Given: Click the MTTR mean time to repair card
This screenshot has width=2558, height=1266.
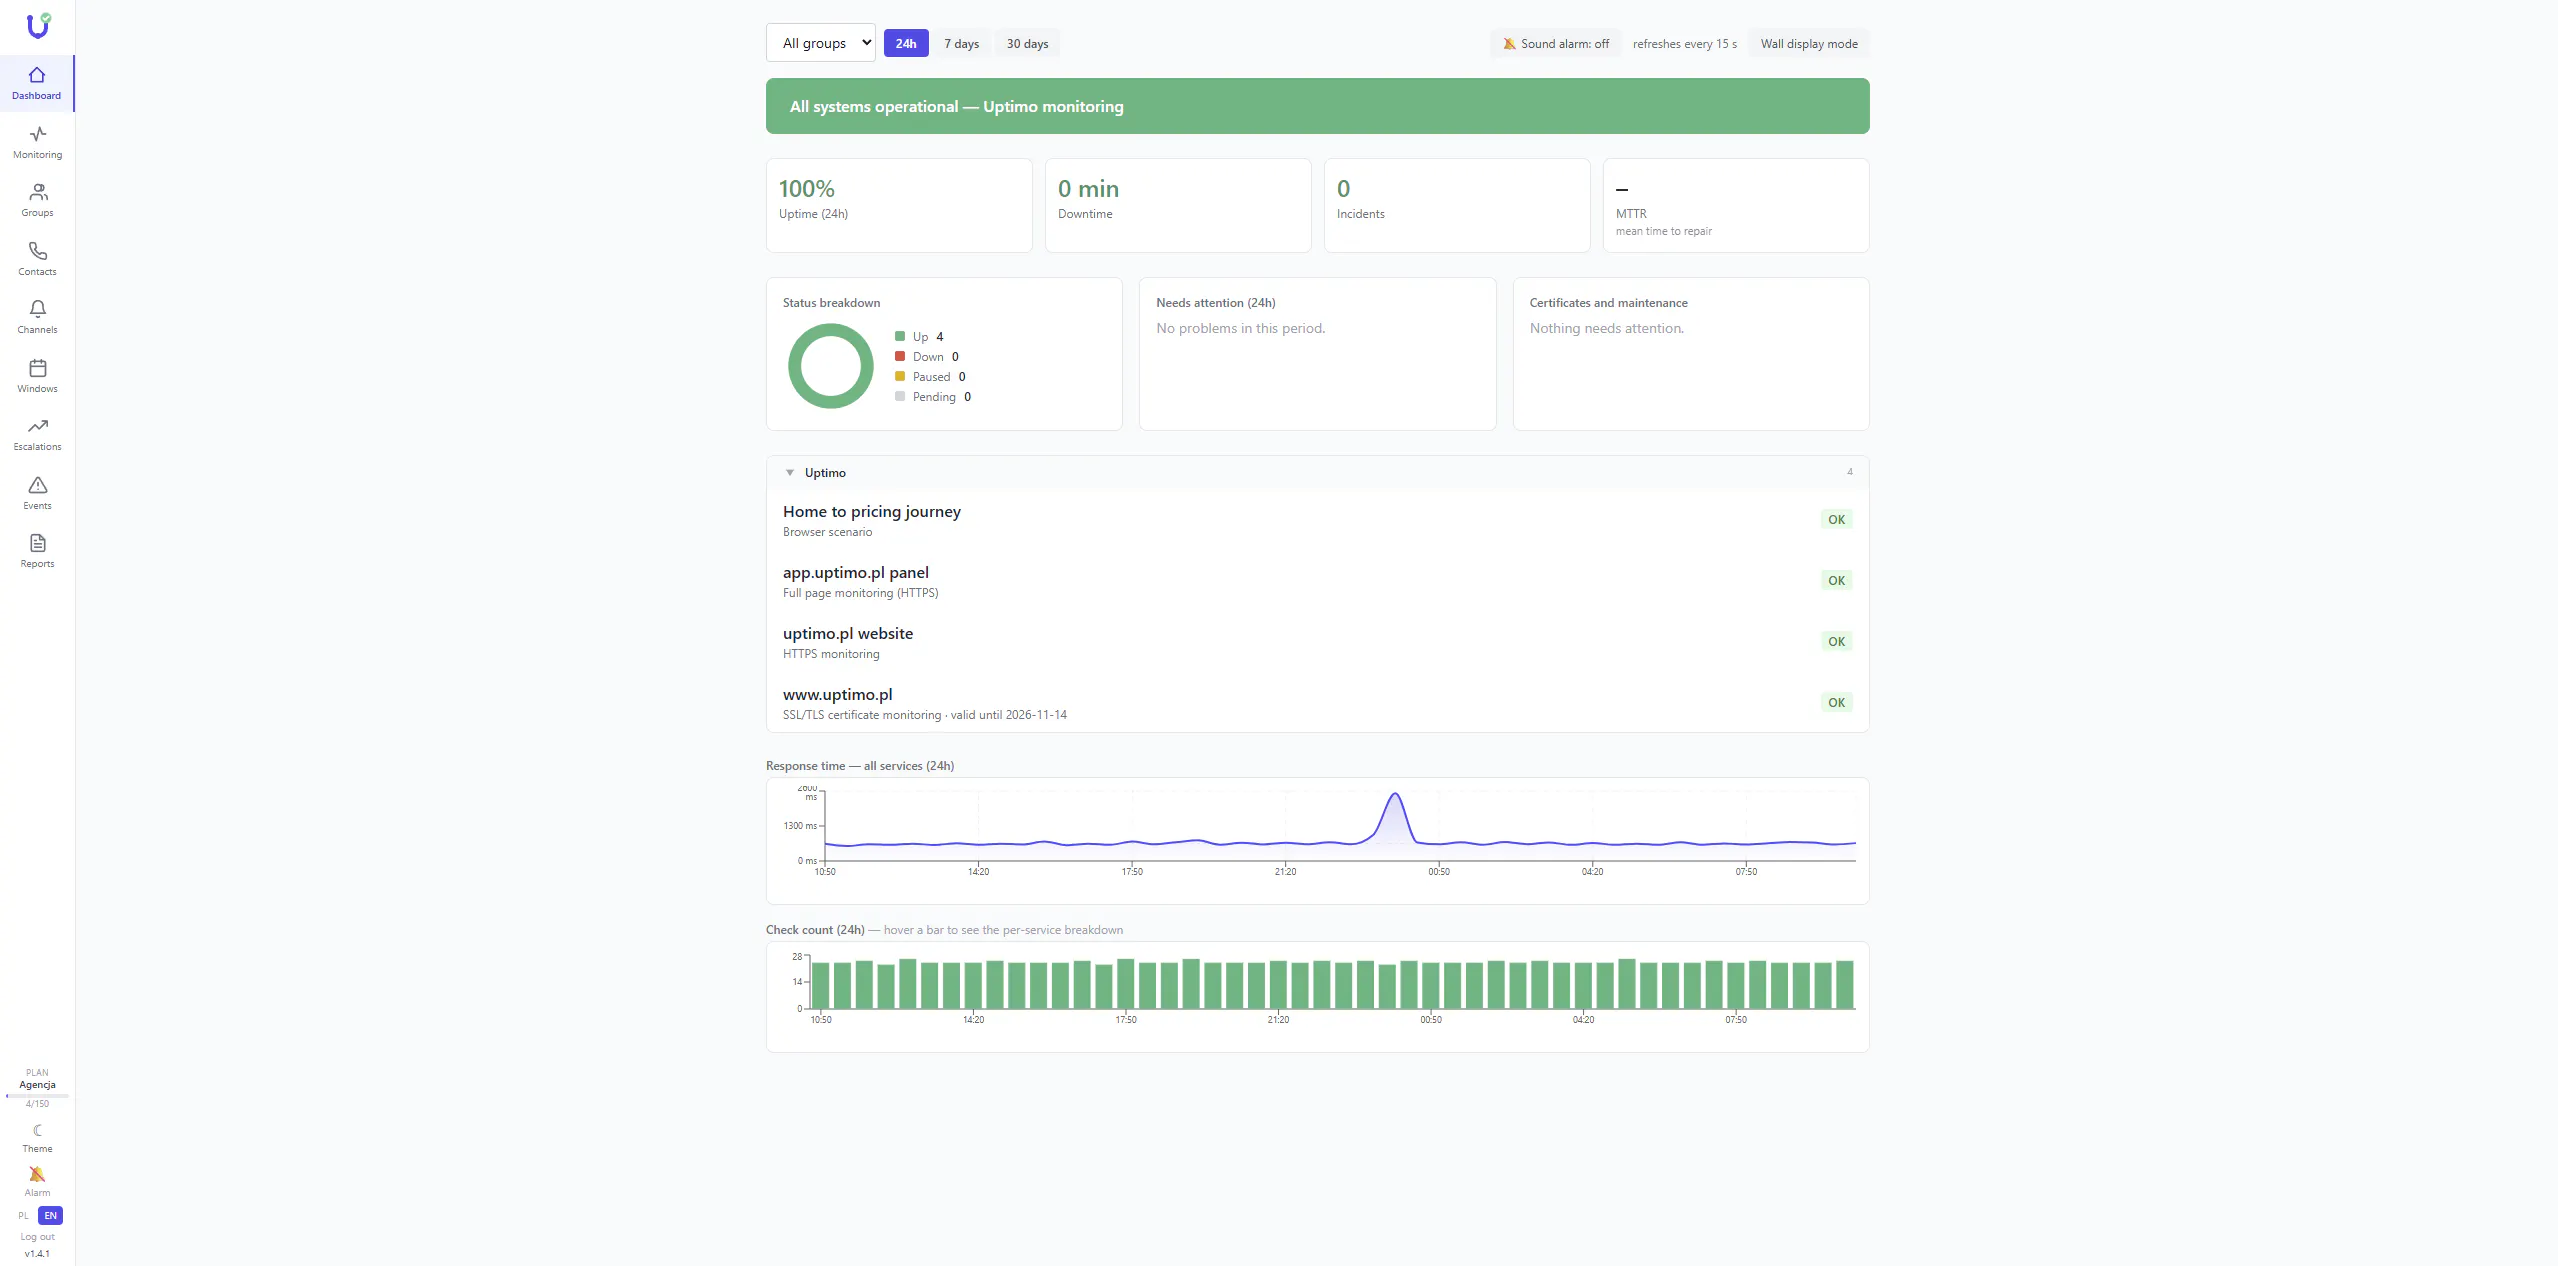Looking at the screenshot, I should (1736, 206).
